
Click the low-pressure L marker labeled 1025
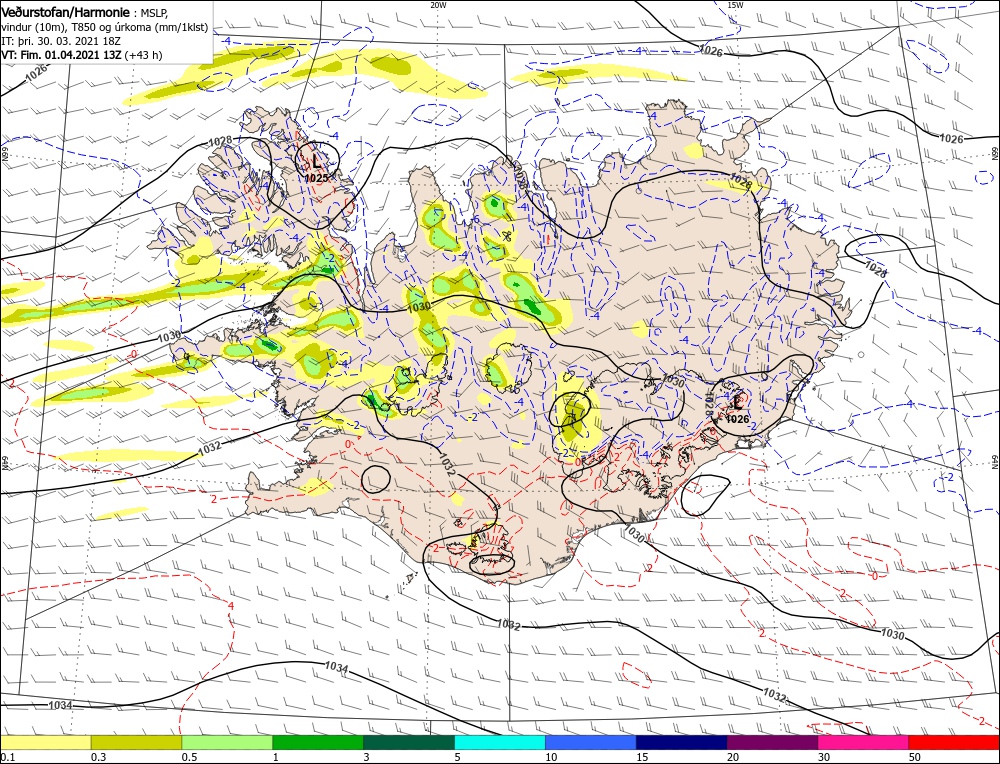coord(316,161)
